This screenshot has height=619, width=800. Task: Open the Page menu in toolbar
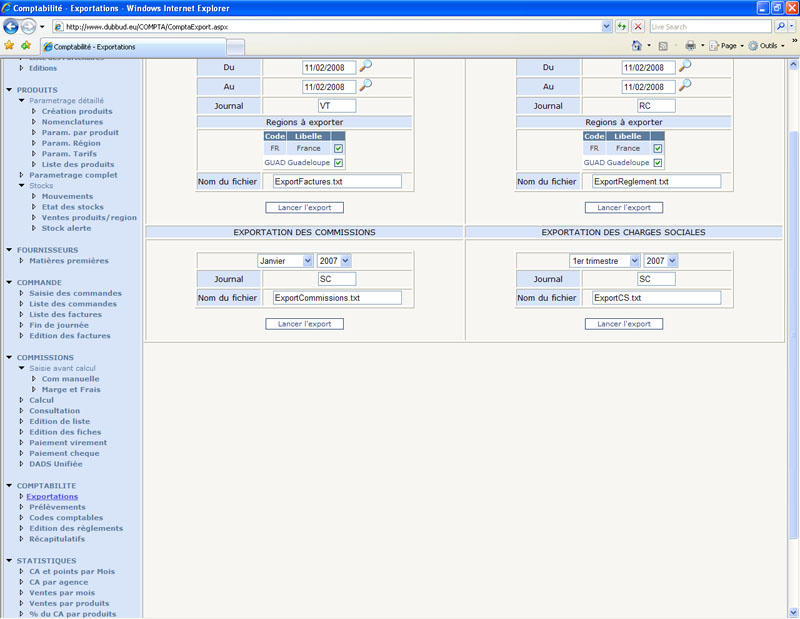pos(727,46)
